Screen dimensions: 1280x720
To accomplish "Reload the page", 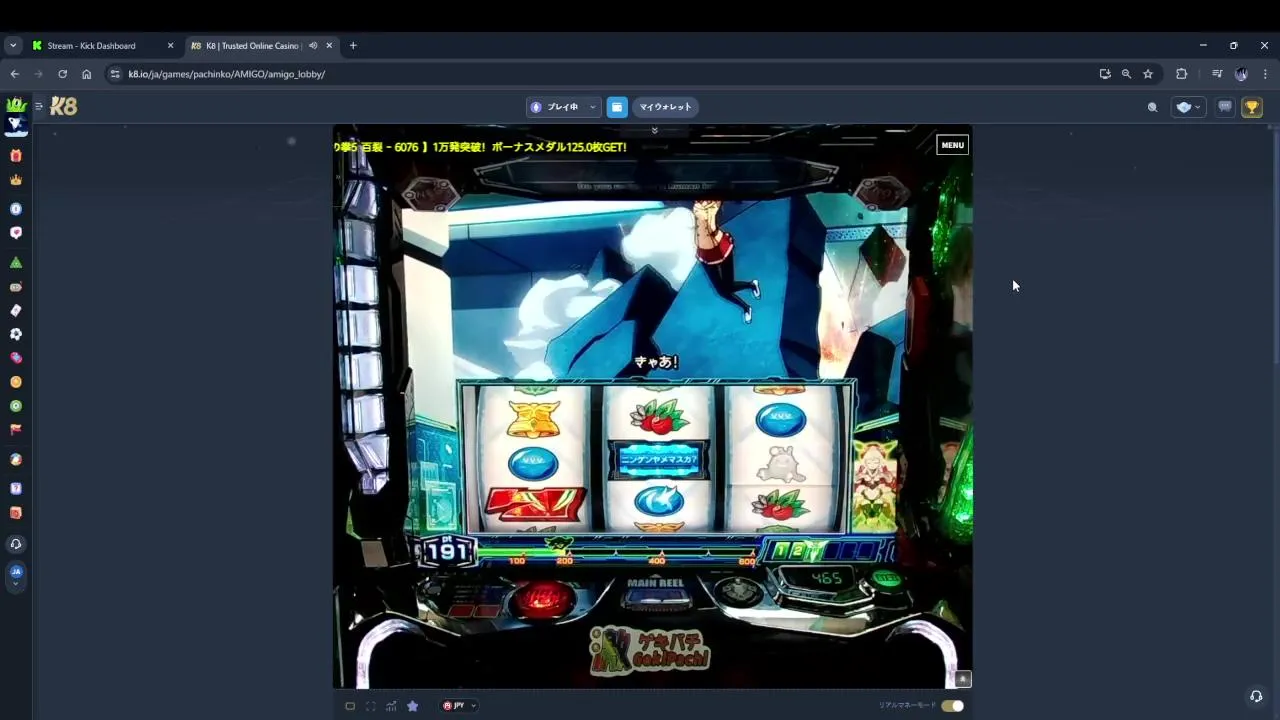I will [62, 74].
